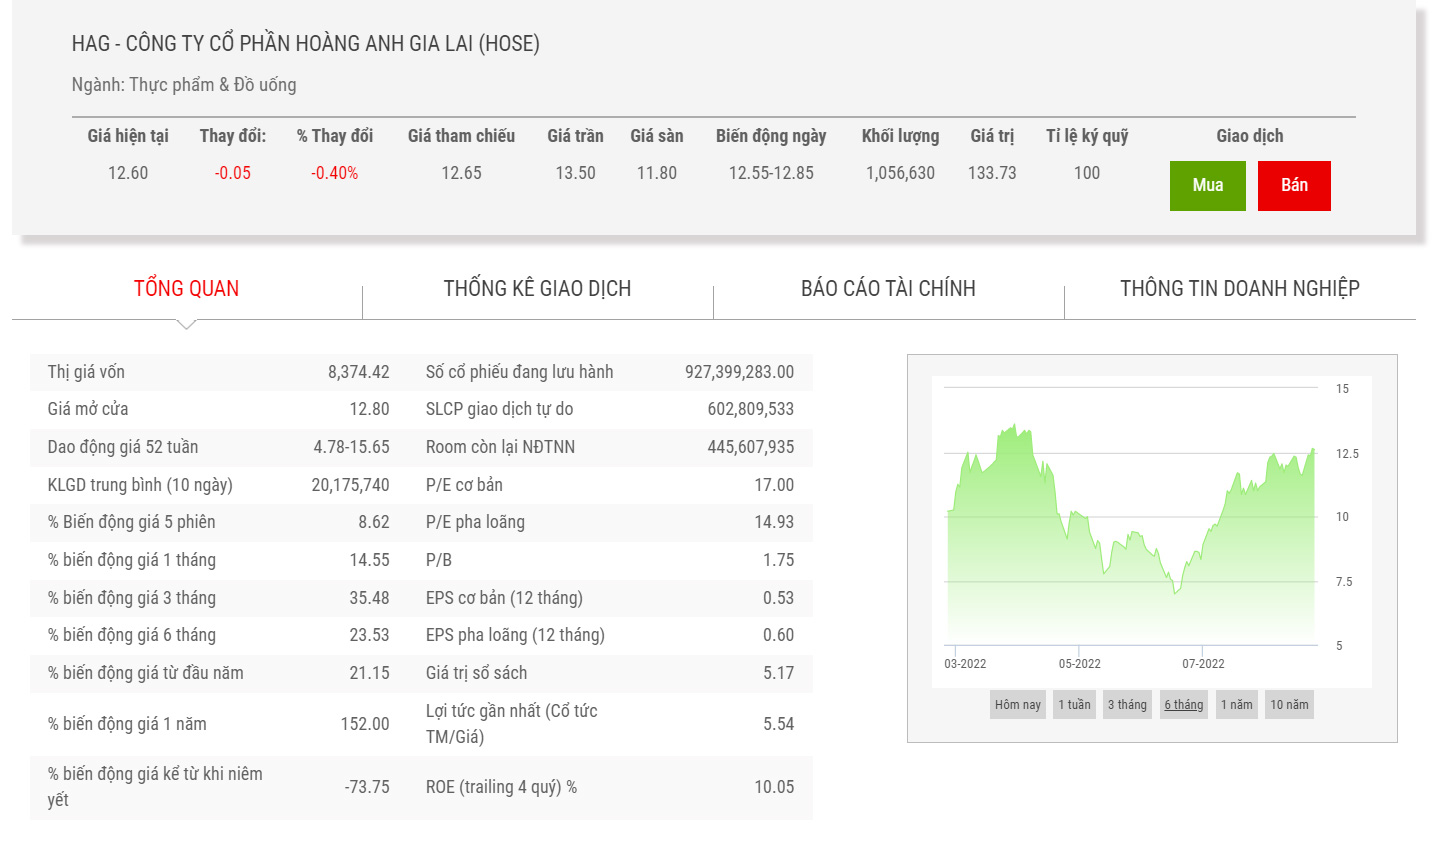Click year-to-date change value 21.15

369,673
